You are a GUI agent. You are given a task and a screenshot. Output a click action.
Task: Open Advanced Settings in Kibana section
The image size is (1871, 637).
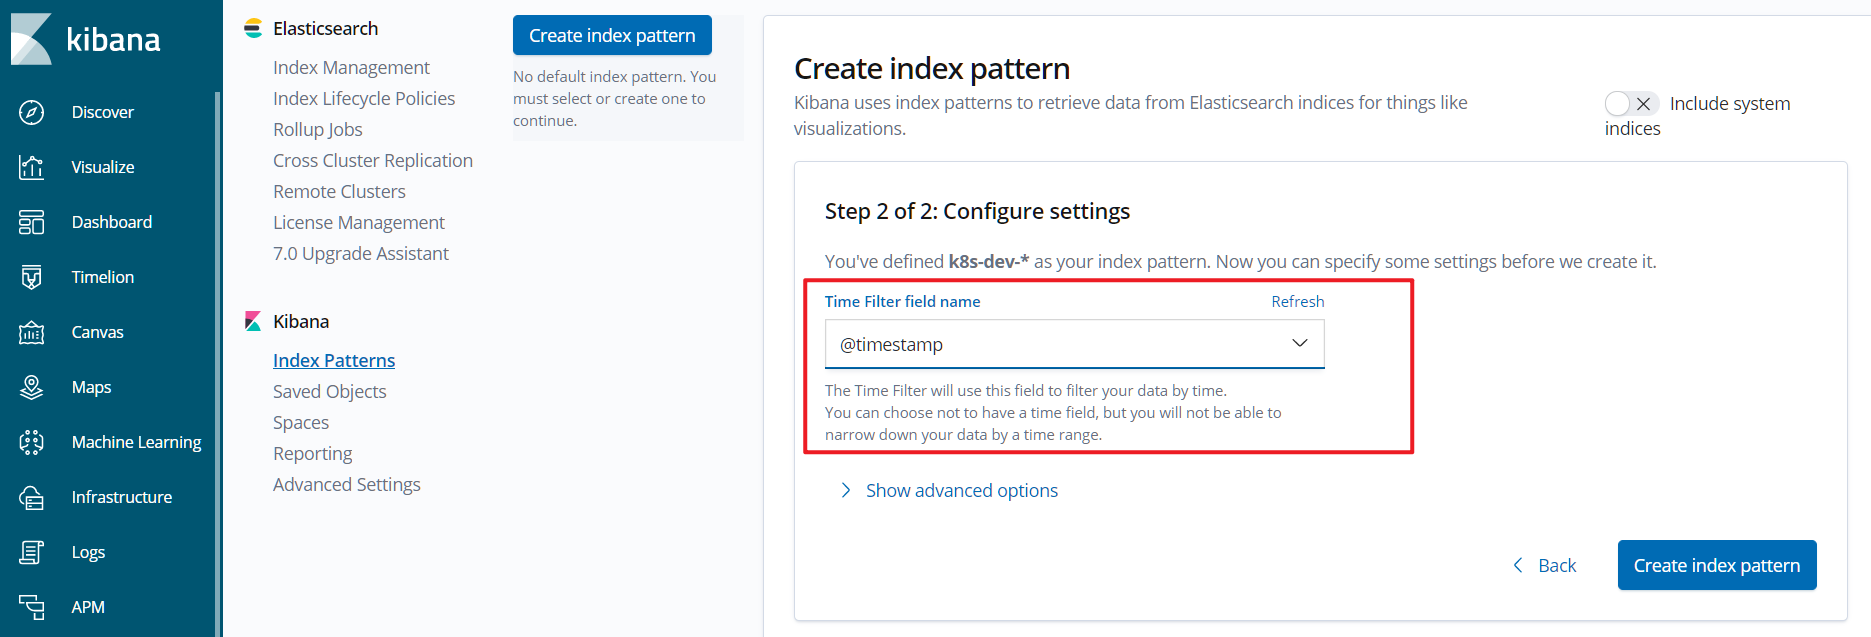(x=346, y=485)
